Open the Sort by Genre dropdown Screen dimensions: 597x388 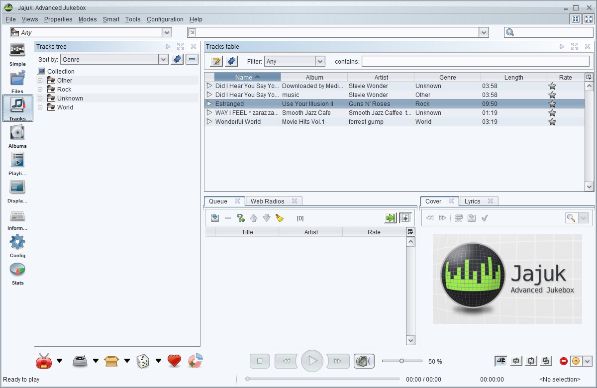click(163, 59)
